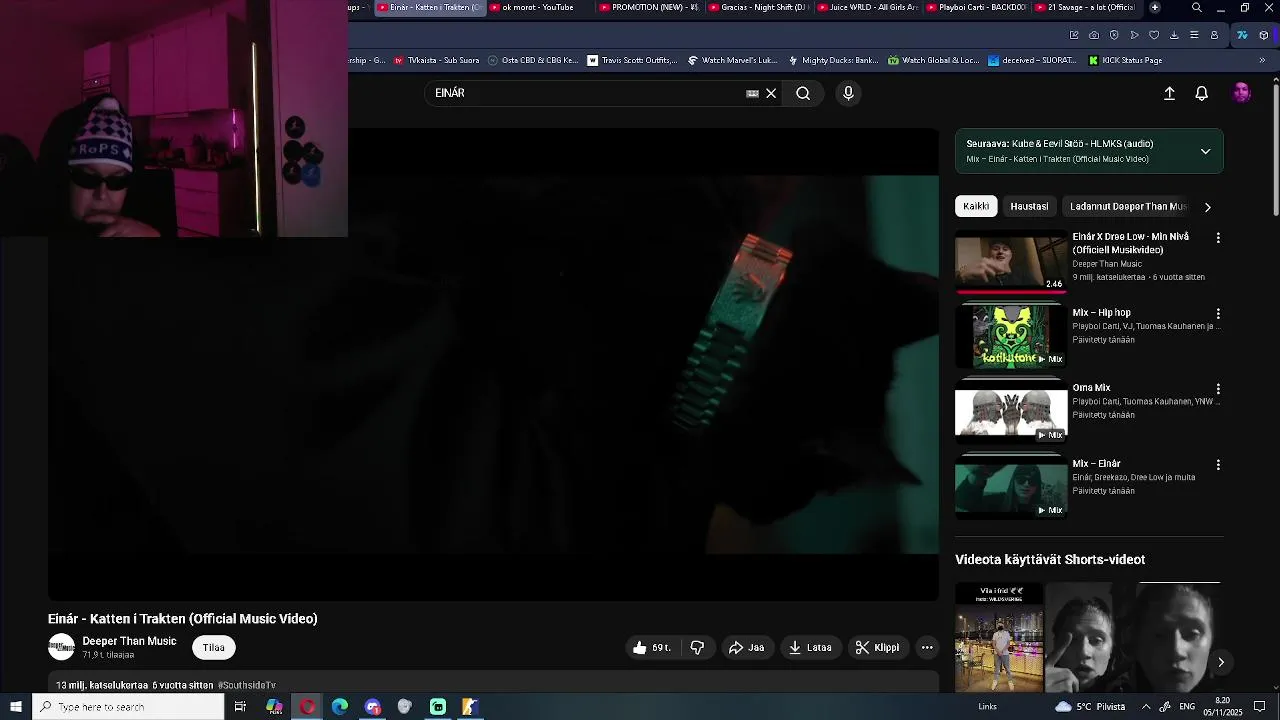Create a clip with the Klippi button
Image resolution: width=1280 pixels, height=720 pixels.
877,647
